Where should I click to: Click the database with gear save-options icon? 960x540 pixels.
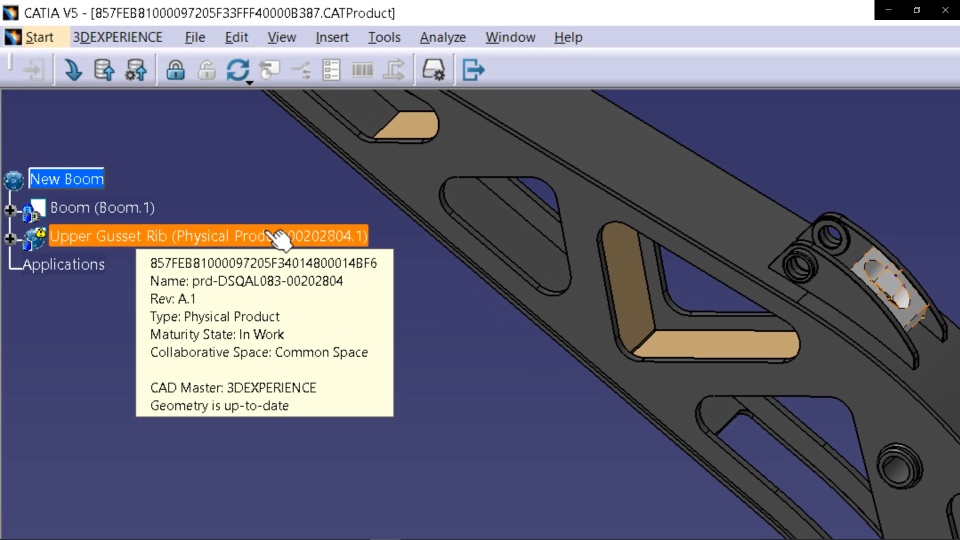pyautogui.click(x=136, y=70)
